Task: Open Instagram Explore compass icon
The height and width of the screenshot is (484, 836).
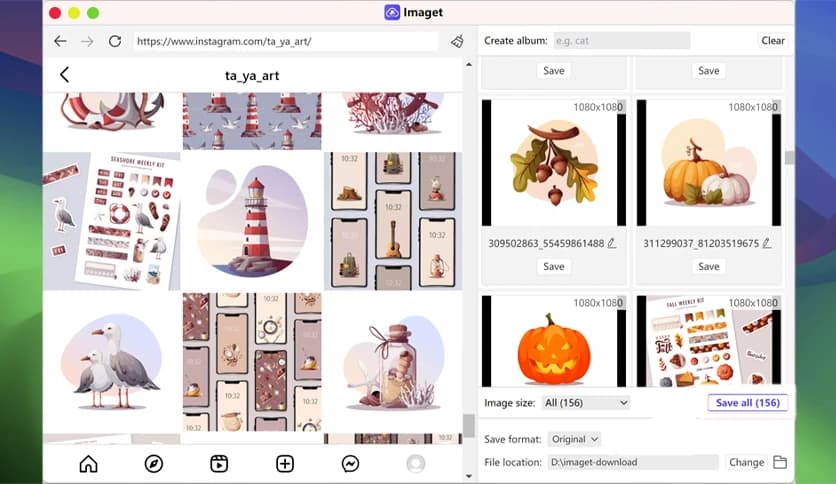Action: pos(154,464)
